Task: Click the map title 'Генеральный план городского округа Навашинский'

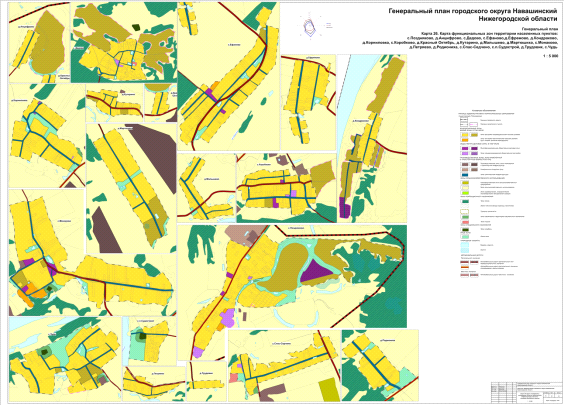Action: pos(473,11)
